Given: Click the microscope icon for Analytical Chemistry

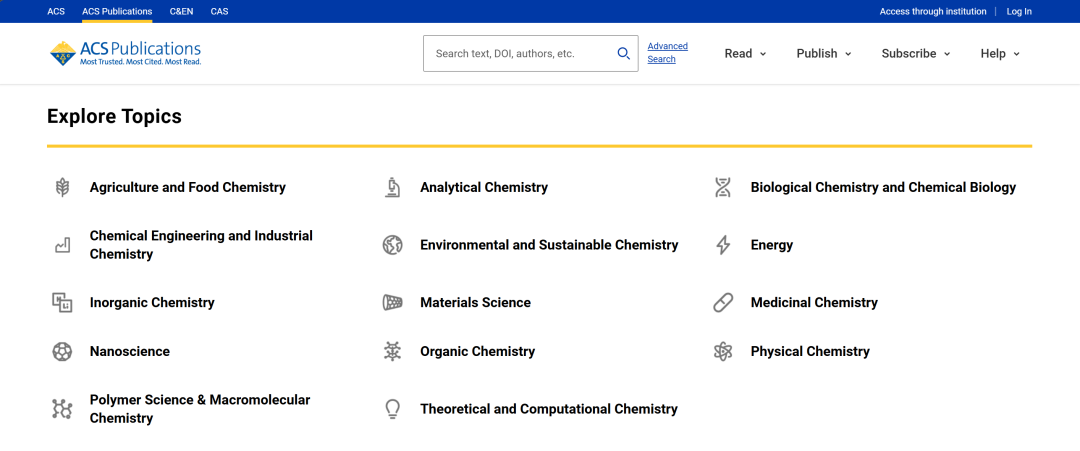Looking at the screenshot, I should pos(393,187).
